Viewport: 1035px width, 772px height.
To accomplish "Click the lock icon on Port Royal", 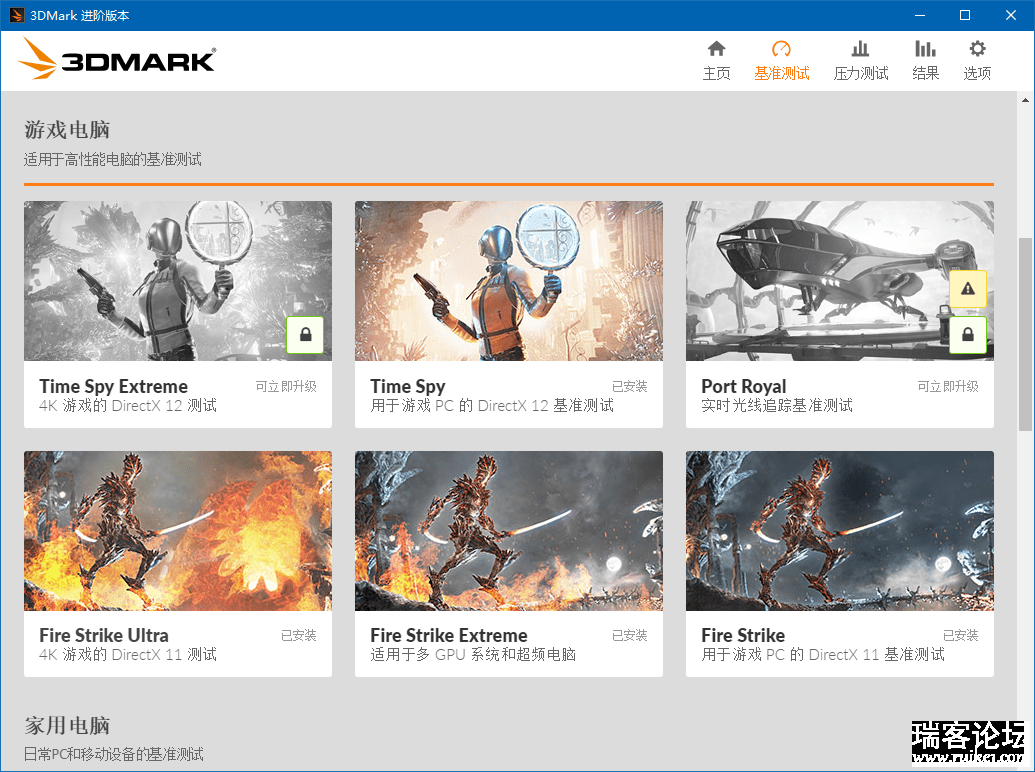I will pos(968,335).
